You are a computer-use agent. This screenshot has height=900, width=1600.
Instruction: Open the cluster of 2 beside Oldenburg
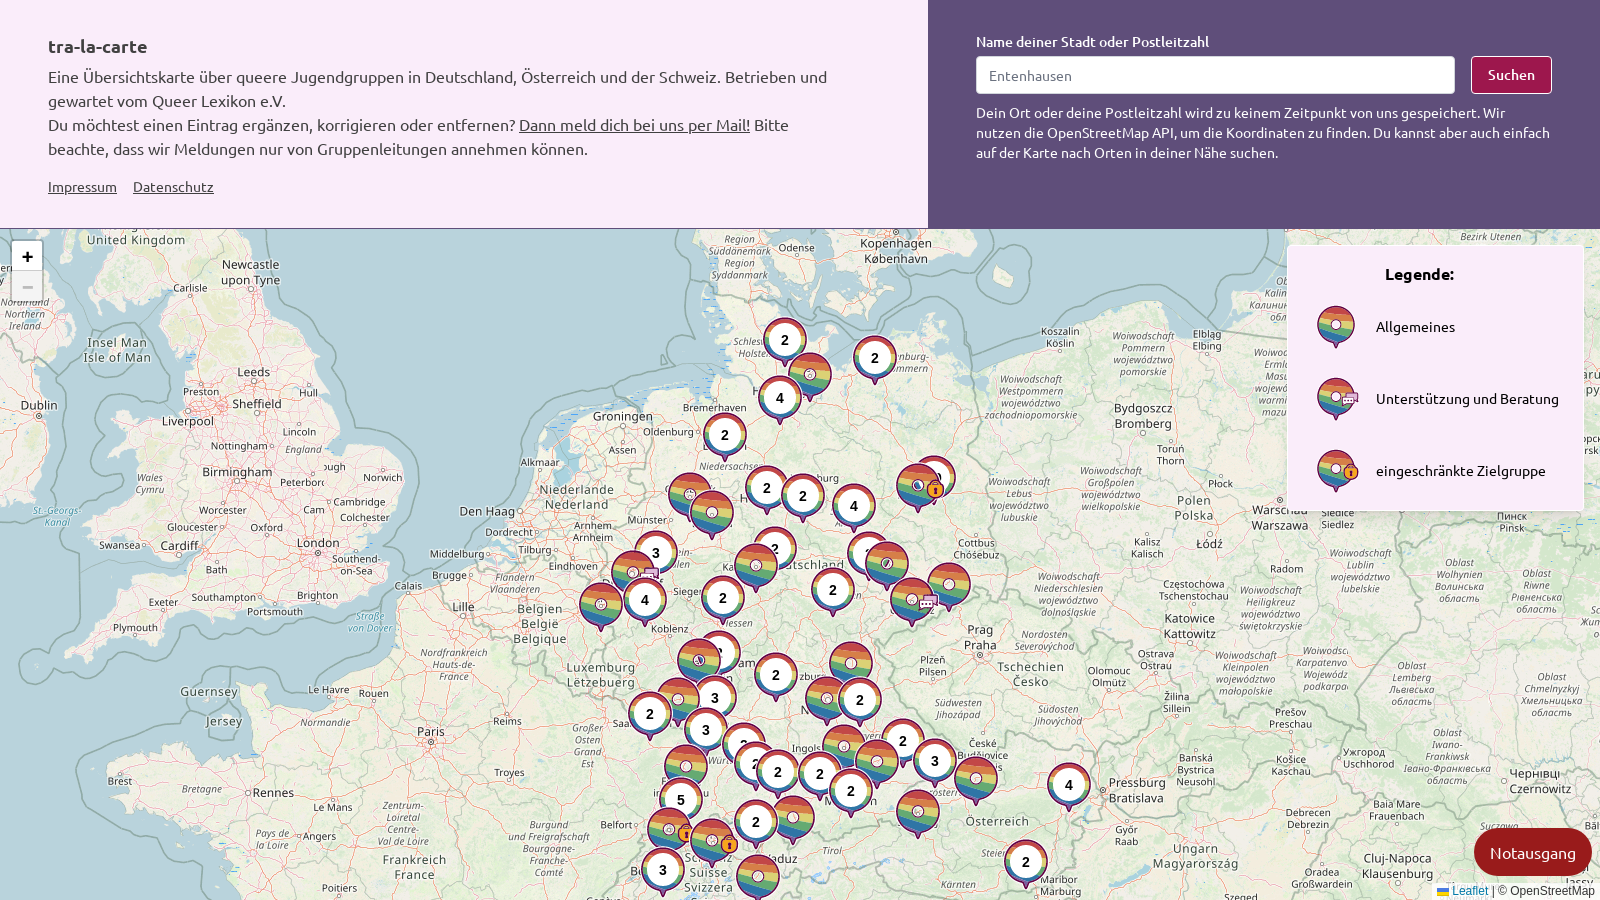[x=725, y=437]
